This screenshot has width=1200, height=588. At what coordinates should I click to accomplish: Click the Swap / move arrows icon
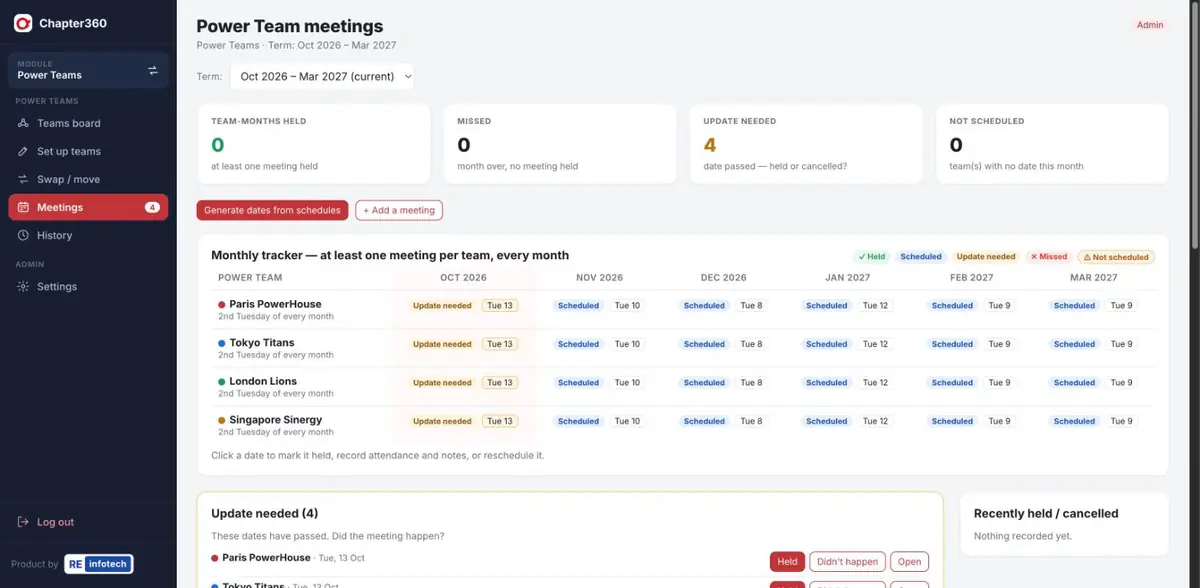click(24, 179)
